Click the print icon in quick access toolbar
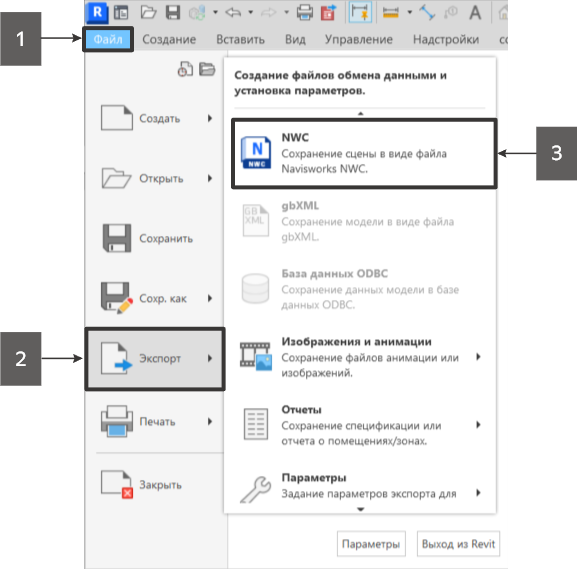 point(305,13)
